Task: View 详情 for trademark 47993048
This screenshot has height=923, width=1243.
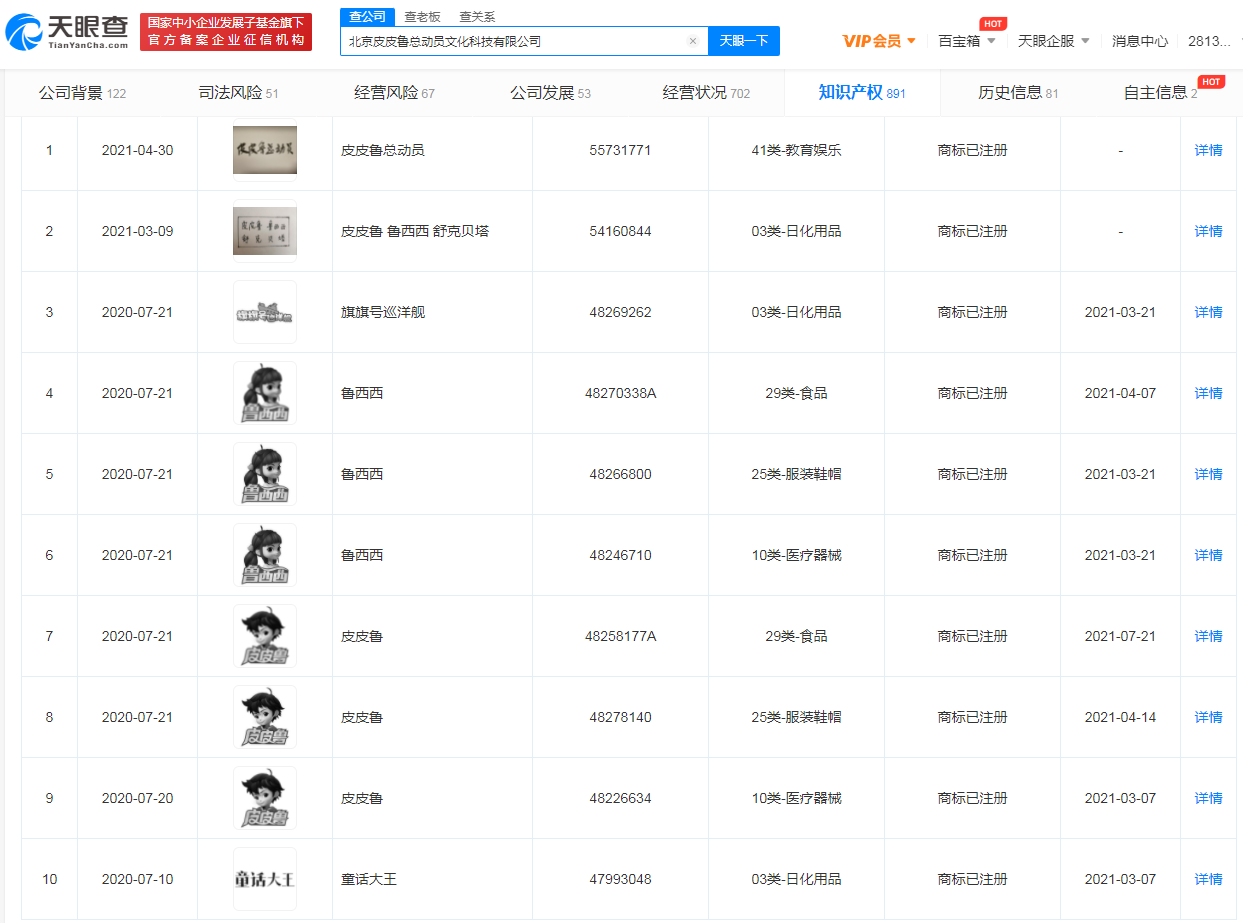Action: [1208, 879]
